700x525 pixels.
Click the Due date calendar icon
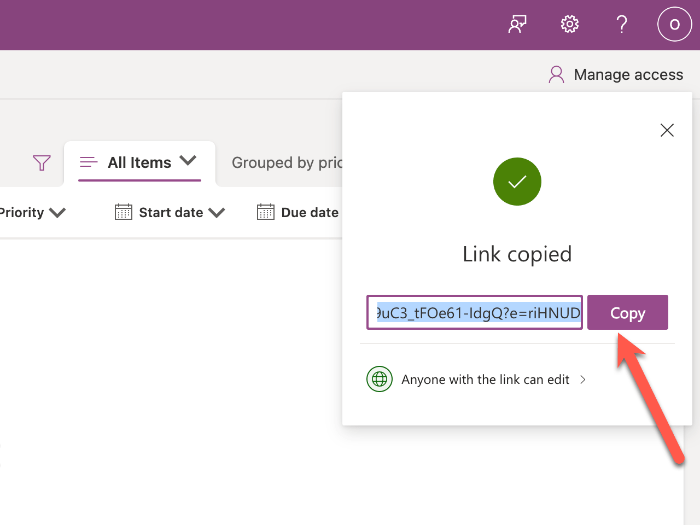(266, 212)
